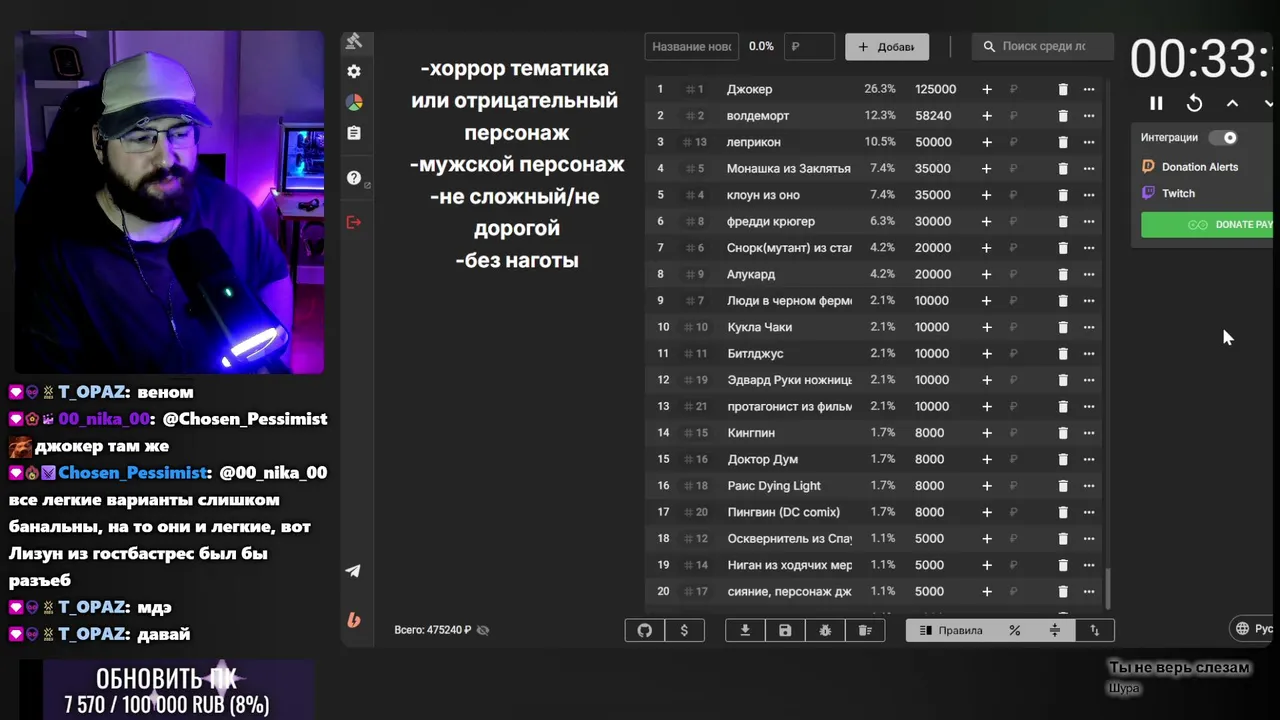Click the search among lots field

pyautogui.click(x=1044, y=46)
